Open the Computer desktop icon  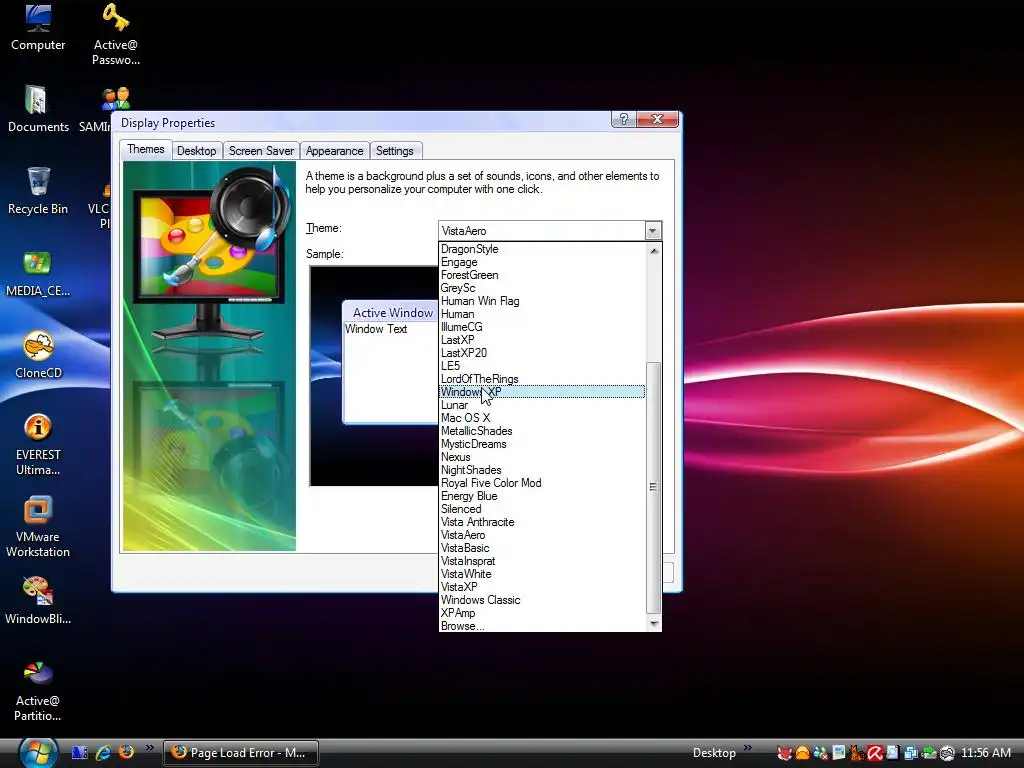tap(38, 27)
